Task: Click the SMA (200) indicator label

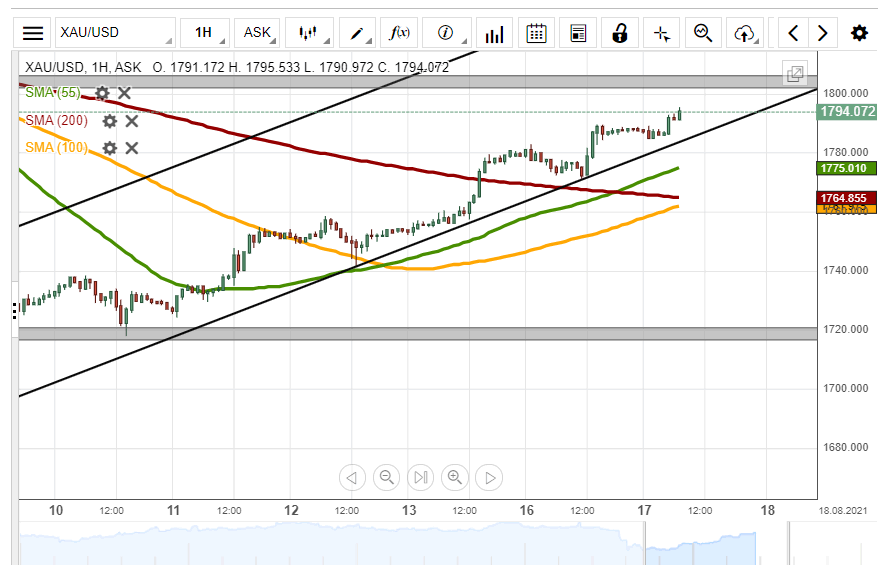Action: coord(56,121)
